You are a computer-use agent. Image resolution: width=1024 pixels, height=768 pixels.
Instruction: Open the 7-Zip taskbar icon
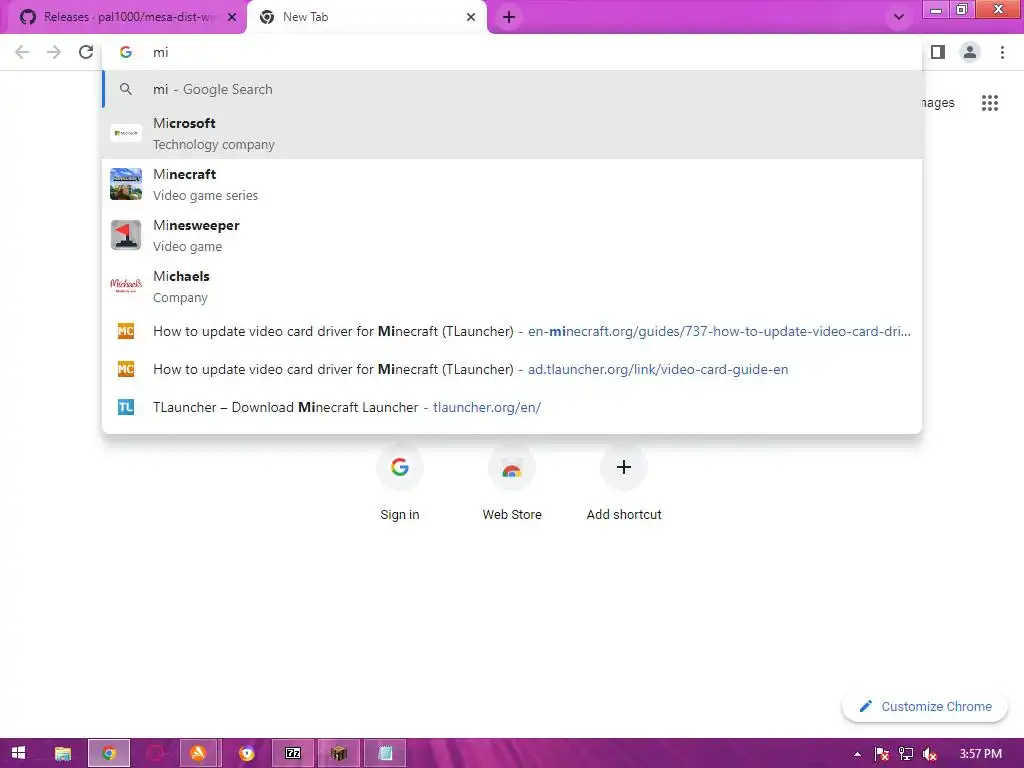tap(293, 753)
